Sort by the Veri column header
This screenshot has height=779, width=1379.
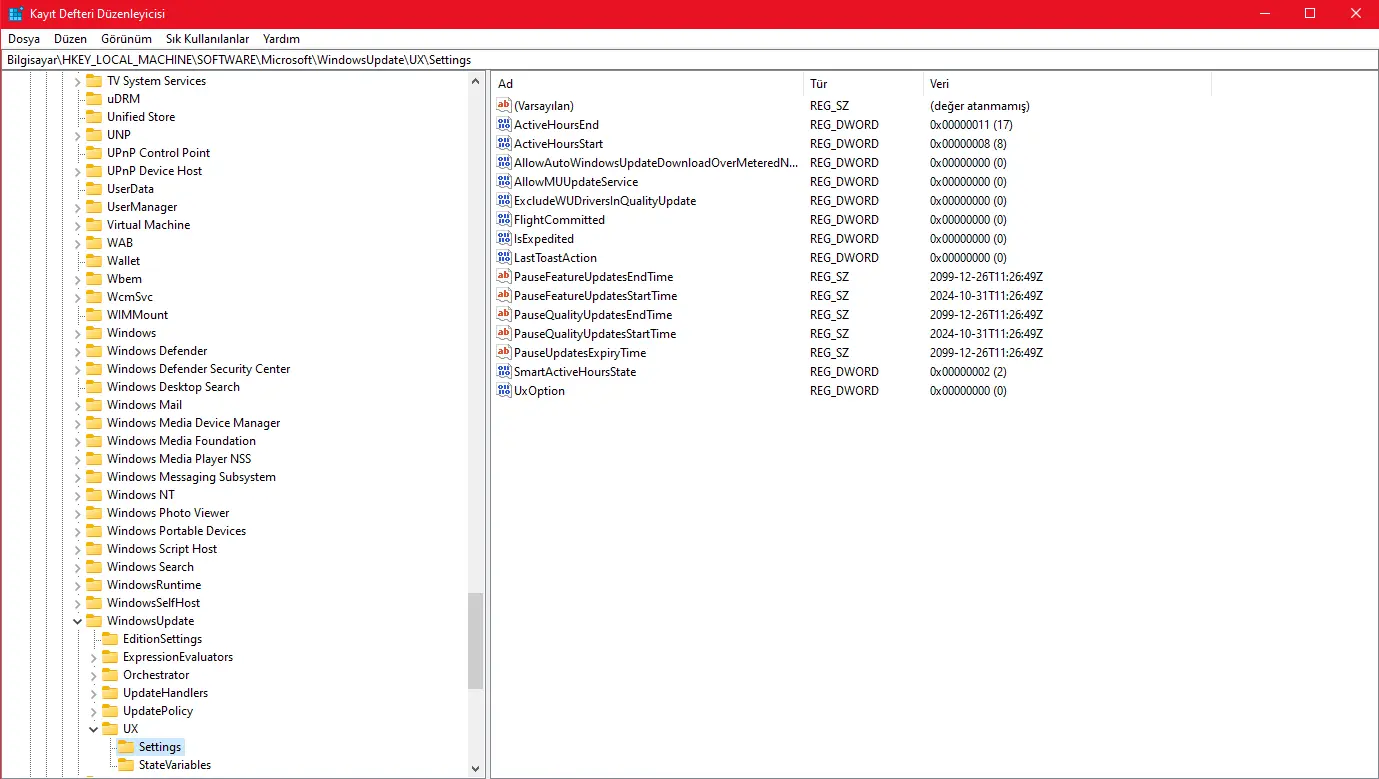click(x=1067, y=84)
